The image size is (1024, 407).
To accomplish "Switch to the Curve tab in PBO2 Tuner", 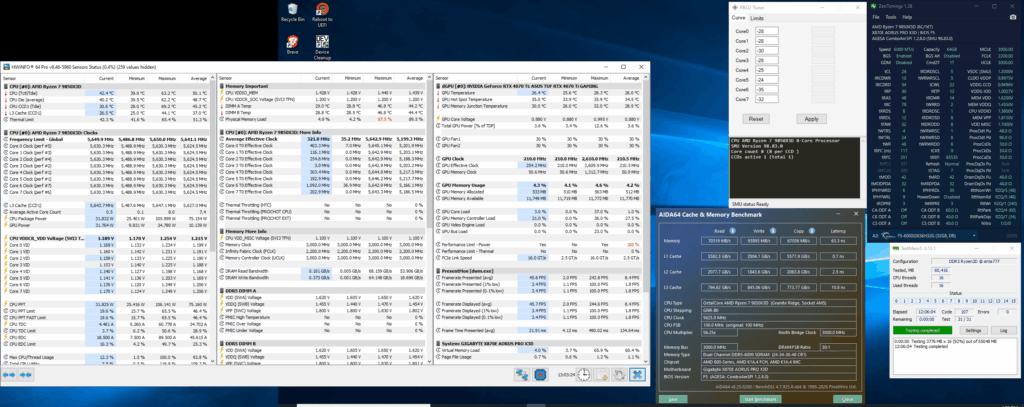I will coord(739,18).
